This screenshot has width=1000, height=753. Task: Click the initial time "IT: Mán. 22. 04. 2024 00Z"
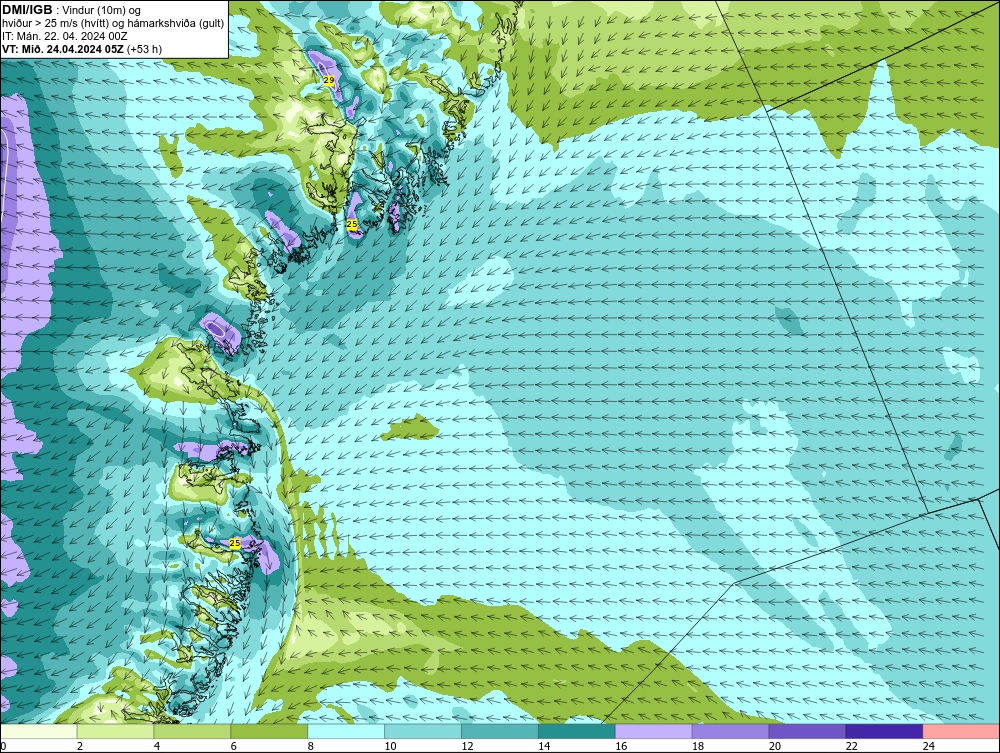point(64,36)
